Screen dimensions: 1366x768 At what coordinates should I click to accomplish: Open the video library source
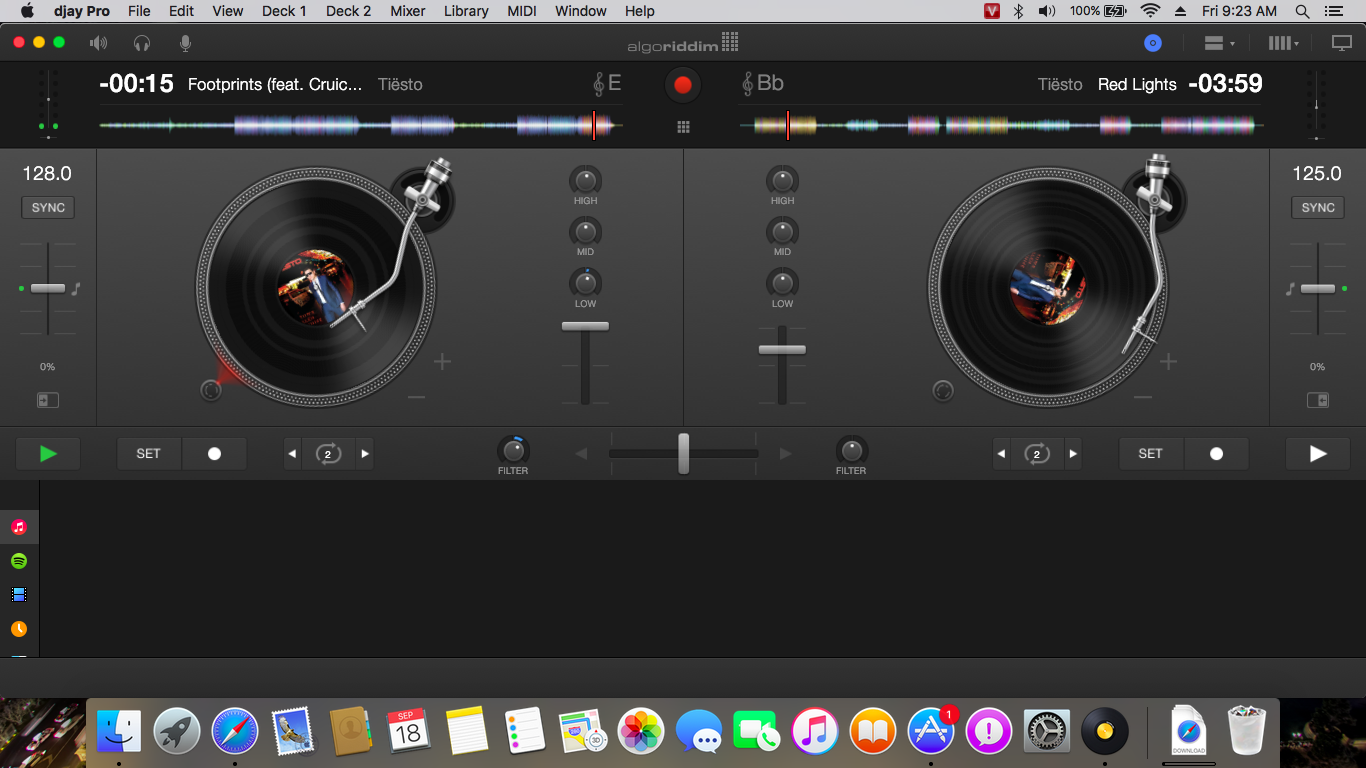(19, 595)
